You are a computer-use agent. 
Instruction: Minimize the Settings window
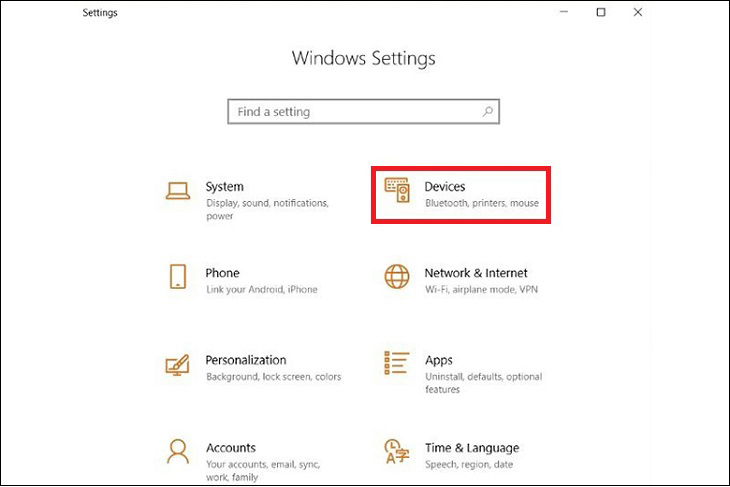564,12
